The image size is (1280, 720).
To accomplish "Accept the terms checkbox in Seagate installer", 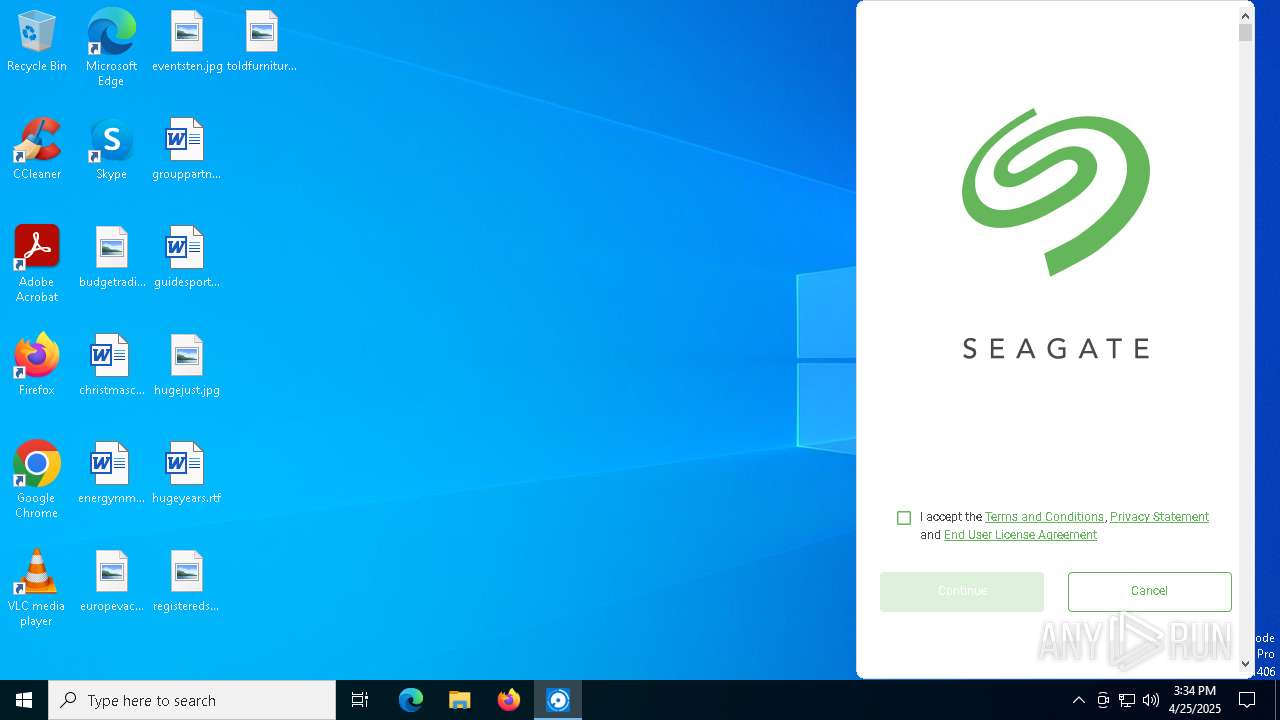I will coord(904,518).
